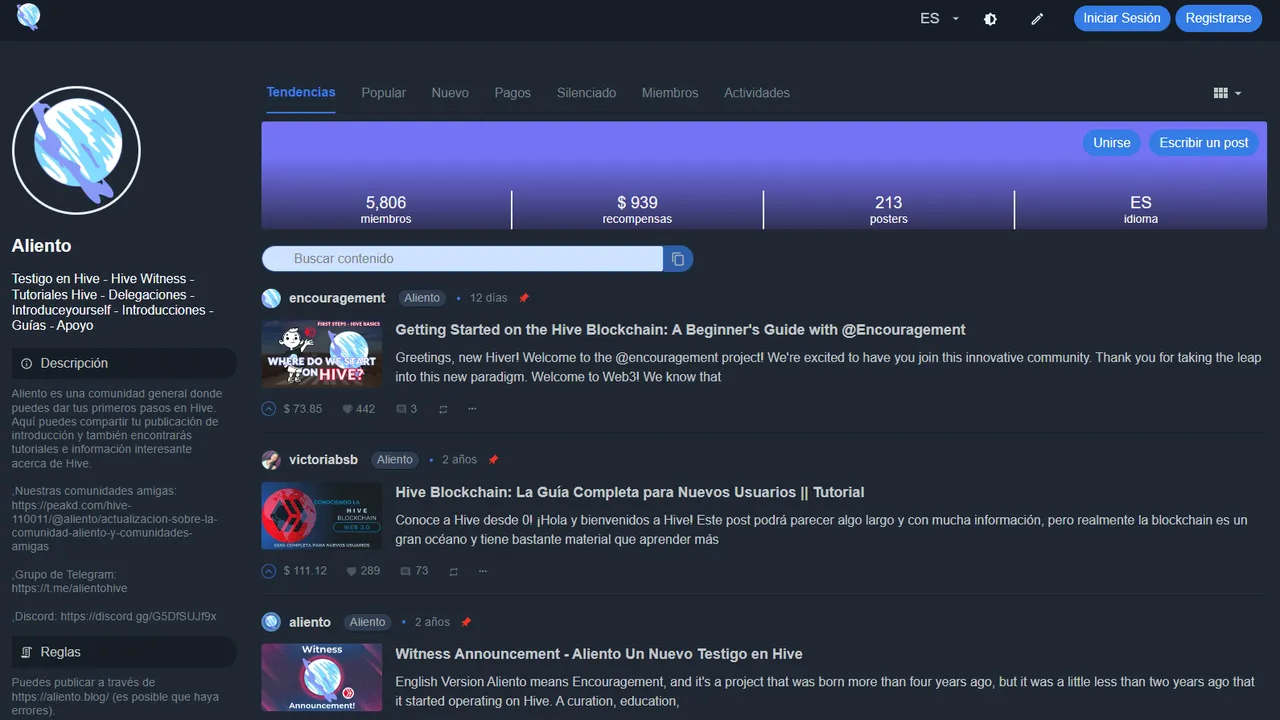Screen dimensions: 1280x720
Task: Click the pin icon on victoriabsb post
Action: (x=493, y=460)
